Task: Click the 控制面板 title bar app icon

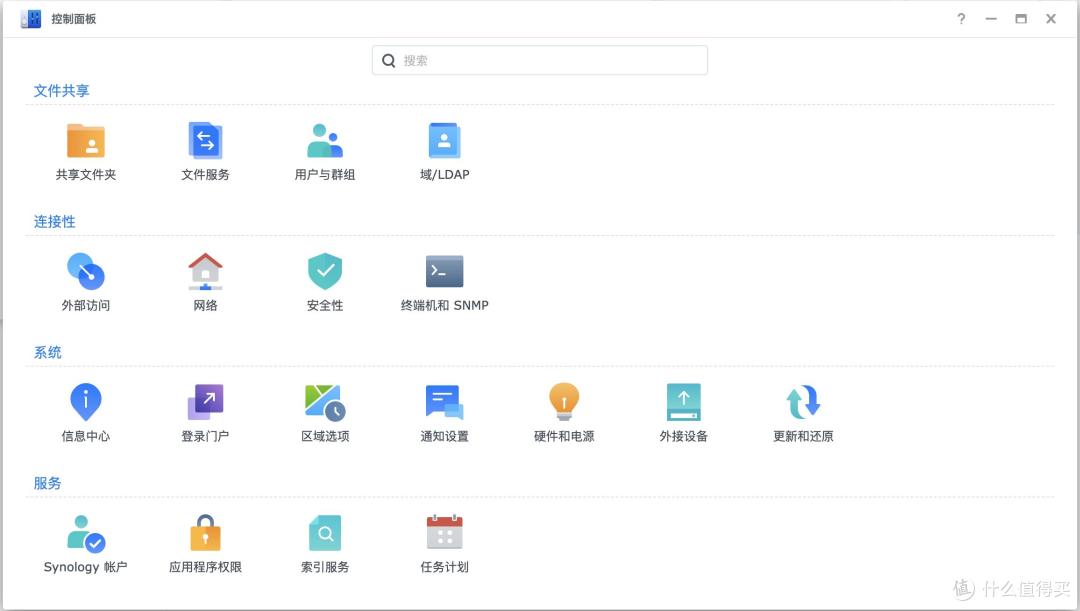Action: coord(31,19)
